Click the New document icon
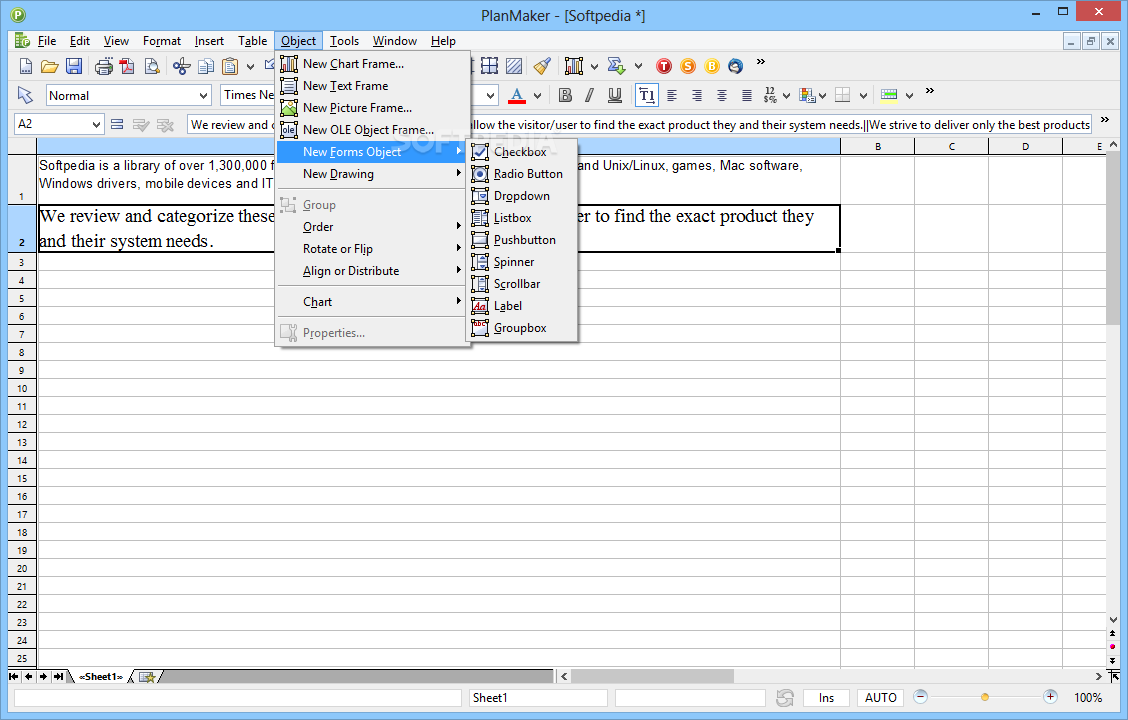Screen dimensions: 1128x720 pyautogui.click(x=26, y=66)
